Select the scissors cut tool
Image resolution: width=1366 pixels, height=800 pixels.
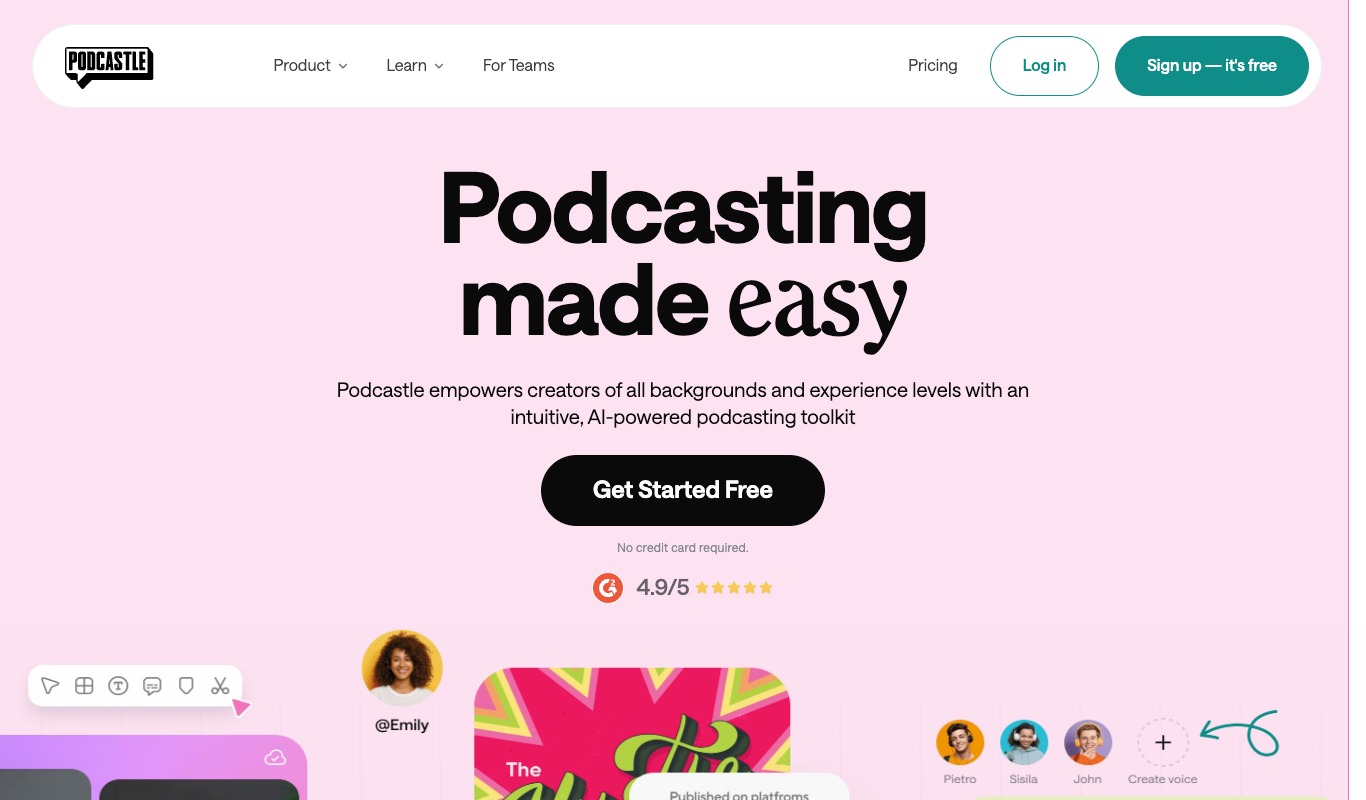tap(220, 685)
